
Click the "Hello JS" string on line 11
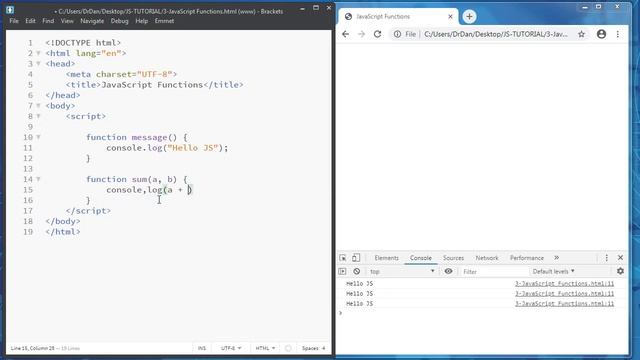click(193, 148)
